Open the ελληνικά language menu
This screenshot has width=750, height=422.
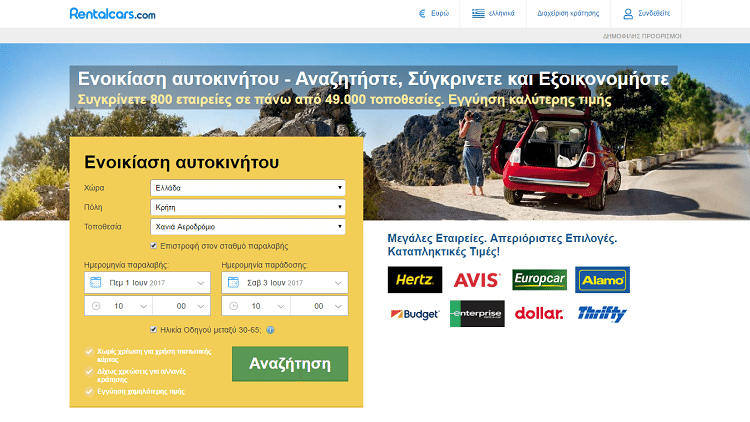pos(493,13)
